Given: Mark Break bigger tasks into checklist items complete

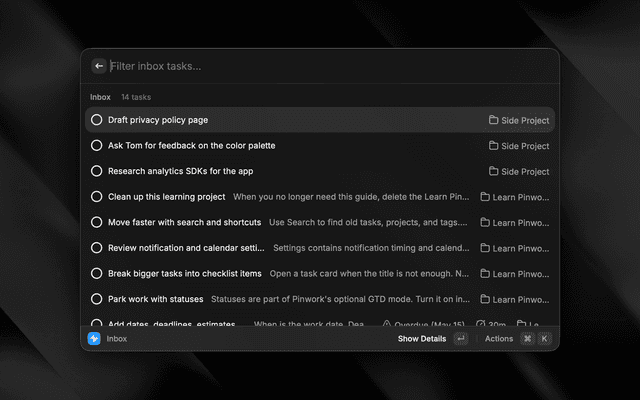Looking at the screenshot, I should tap(97, 273).
